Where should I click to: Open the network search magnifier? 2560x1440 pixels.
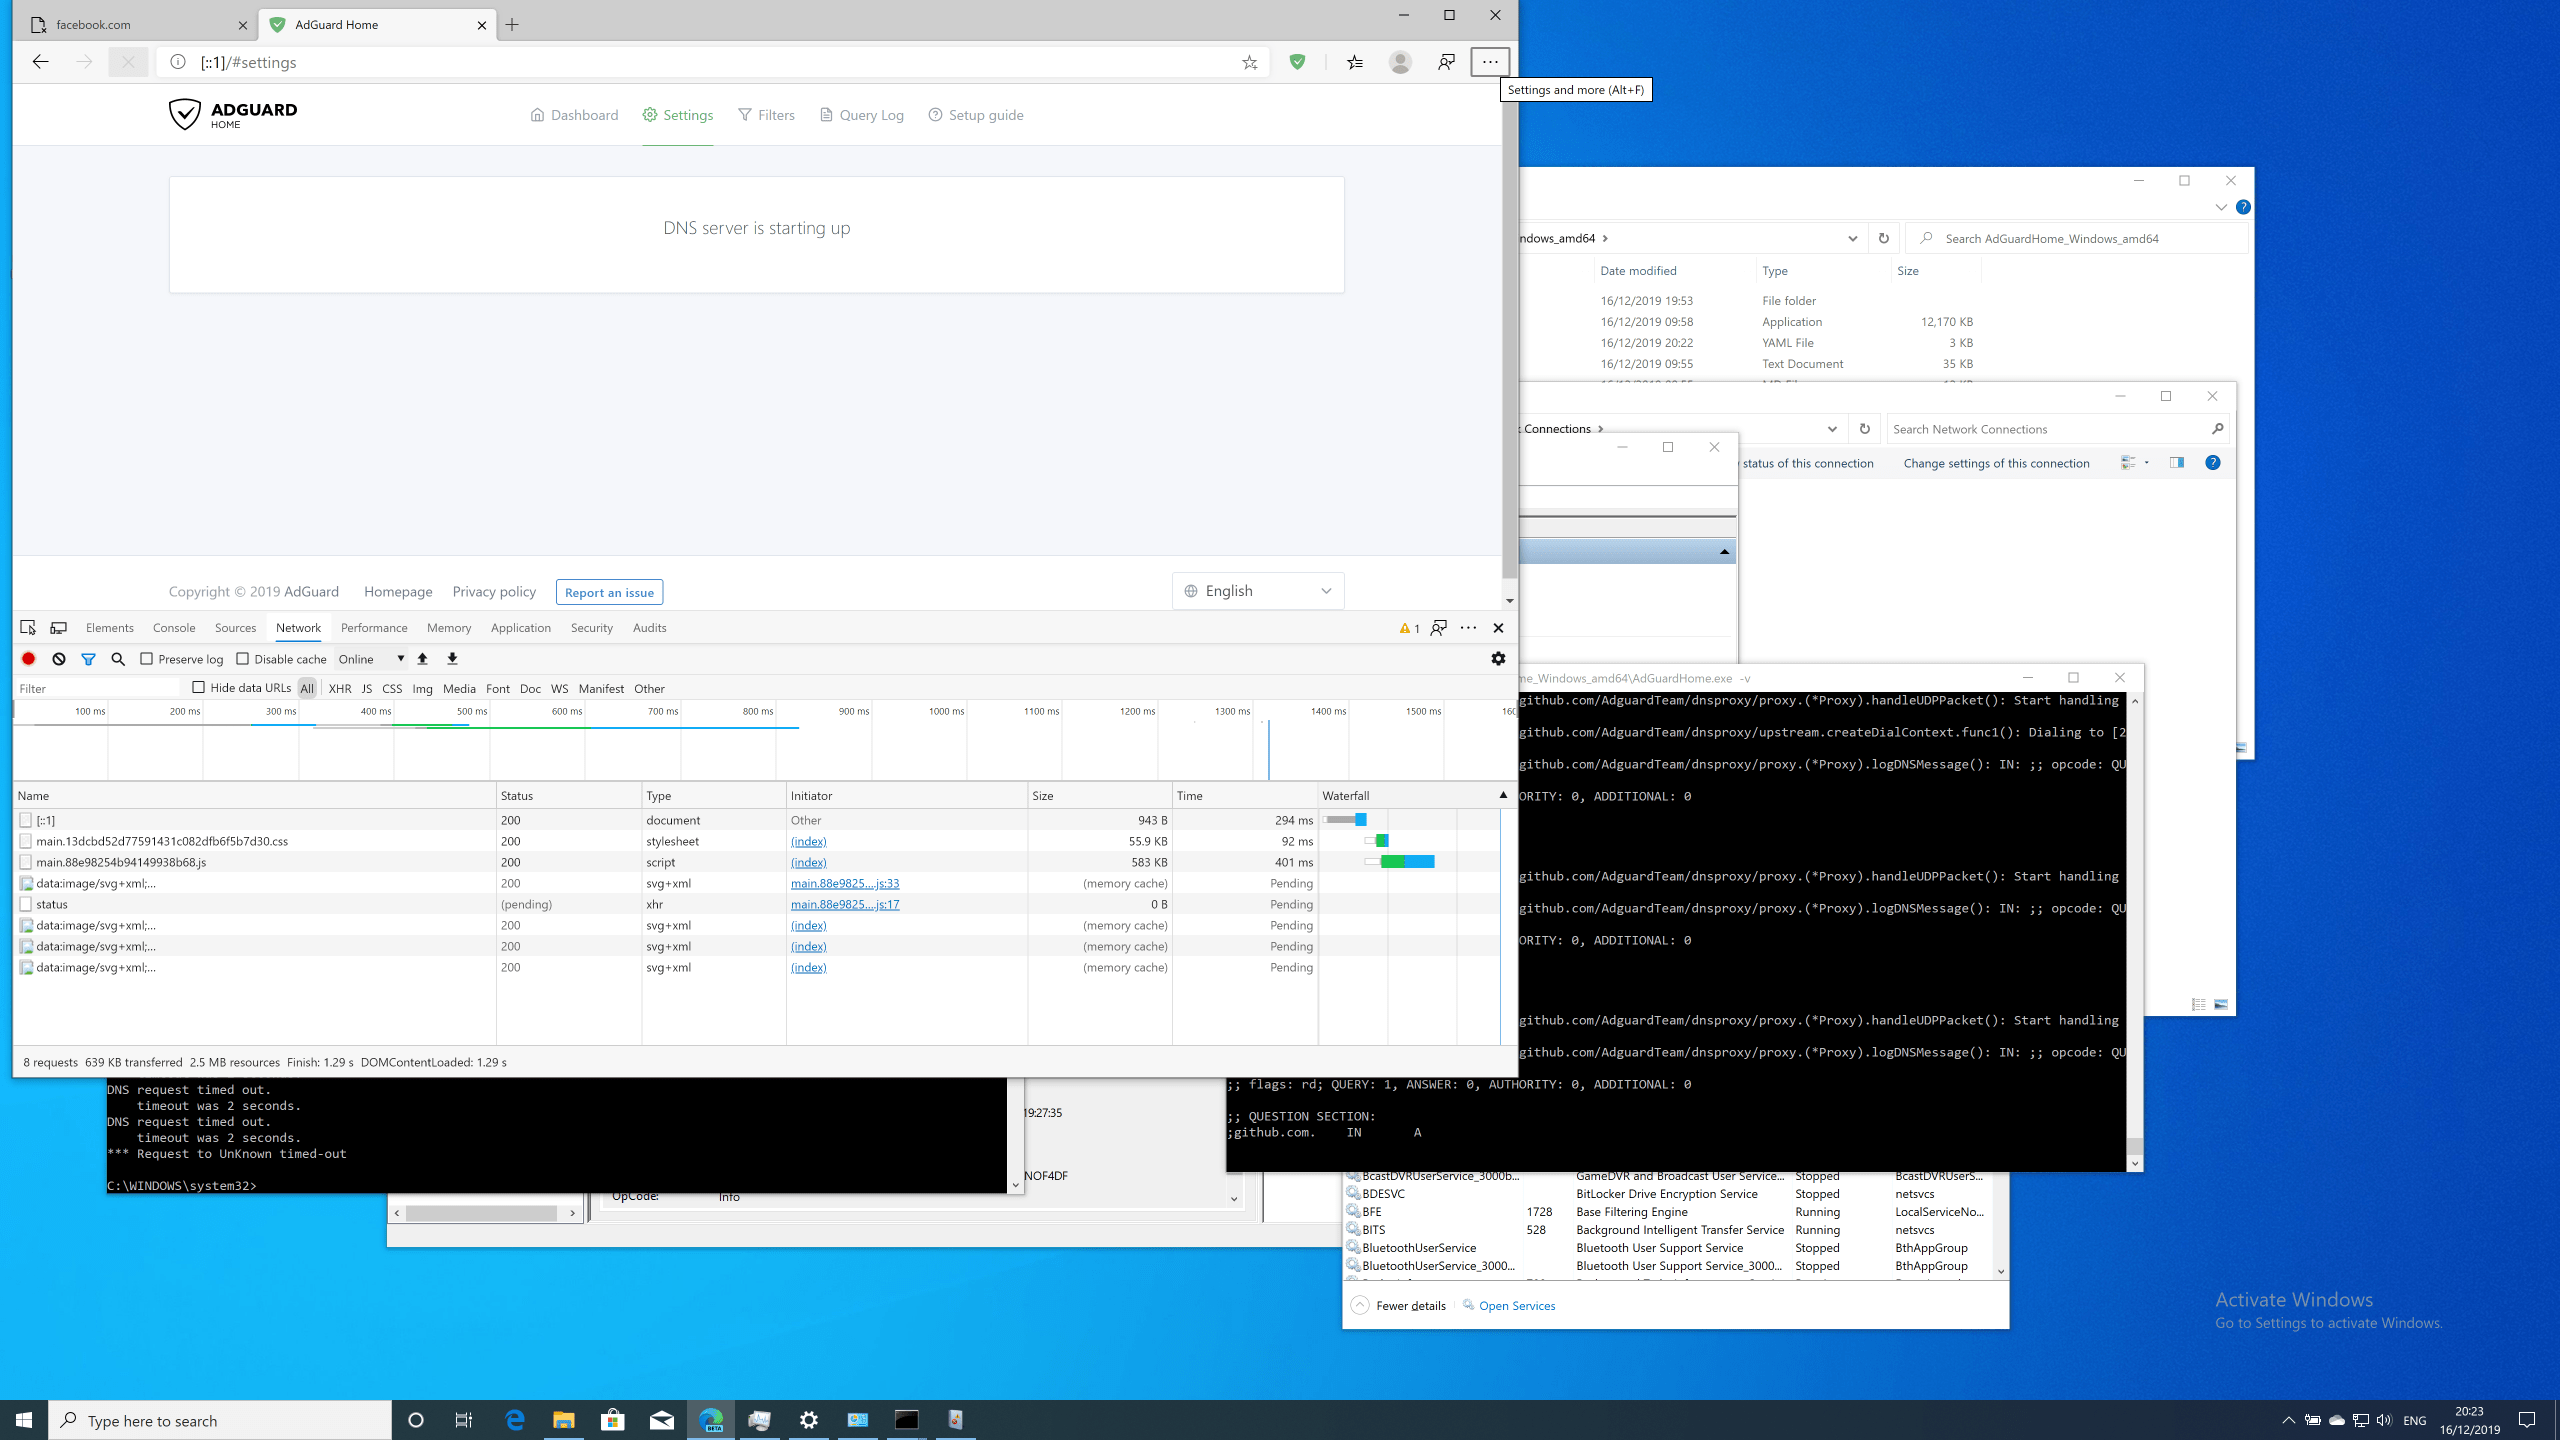[118, 659]
